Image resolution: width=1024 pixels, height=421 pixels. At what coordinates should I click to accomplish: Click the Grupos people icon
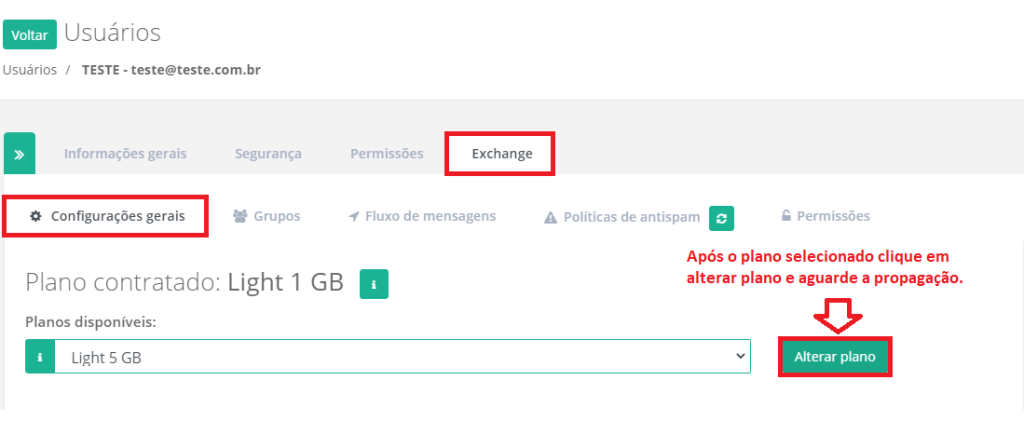pyautogui.click(x=240, y=216)
